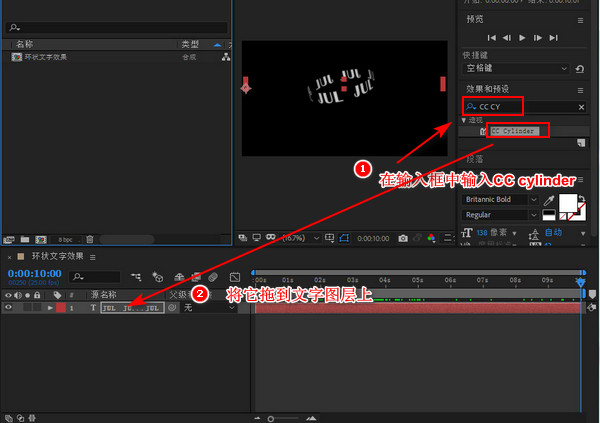Click the black and white default colors swatch

pos(549,215)
